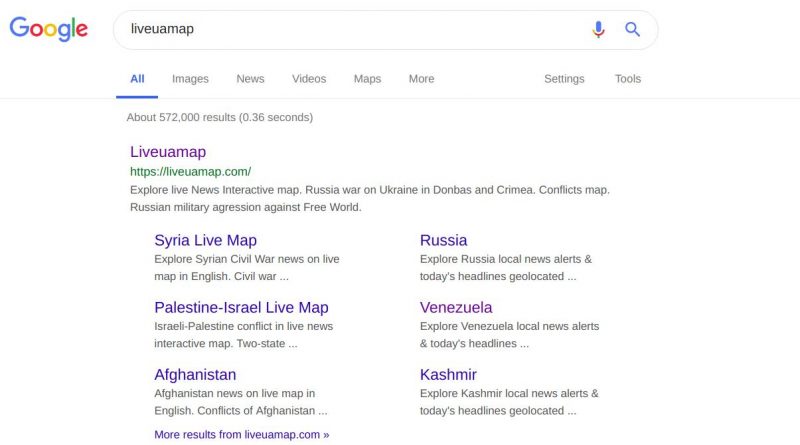This screenshot has height=445, width=800.
Task: Open the search Settings menu
Action: [x=564, y=79]
